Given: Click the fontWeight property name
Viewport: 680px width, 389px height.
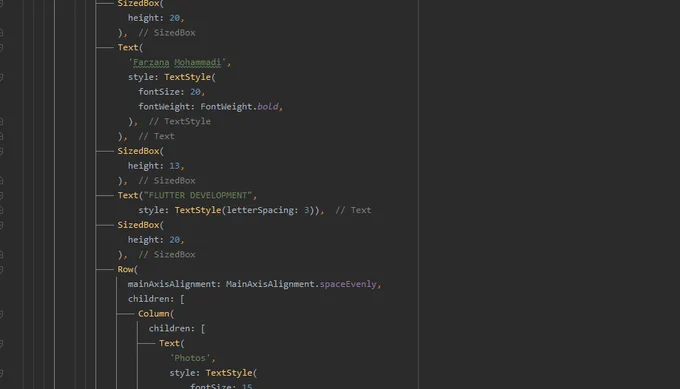Looking at the screenshot, I should (164, 107).
